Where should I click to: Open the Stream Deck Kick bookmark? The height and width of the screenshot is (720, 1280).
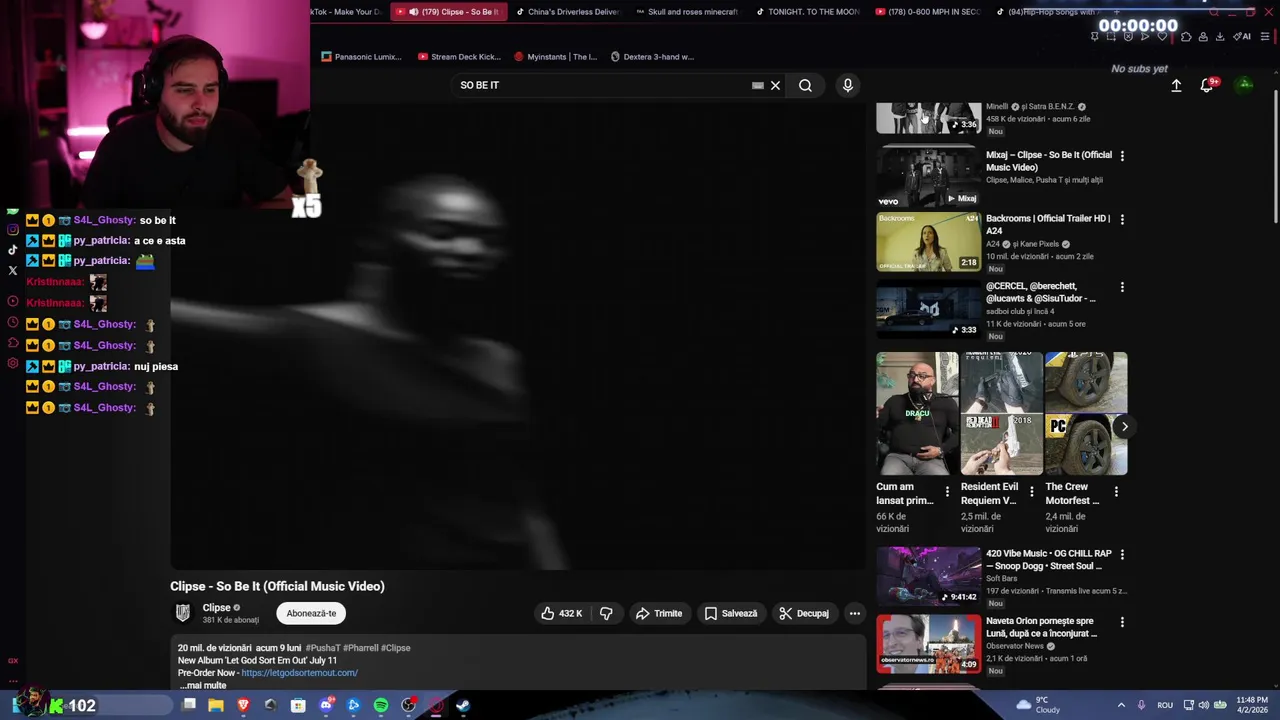[459, 57]
